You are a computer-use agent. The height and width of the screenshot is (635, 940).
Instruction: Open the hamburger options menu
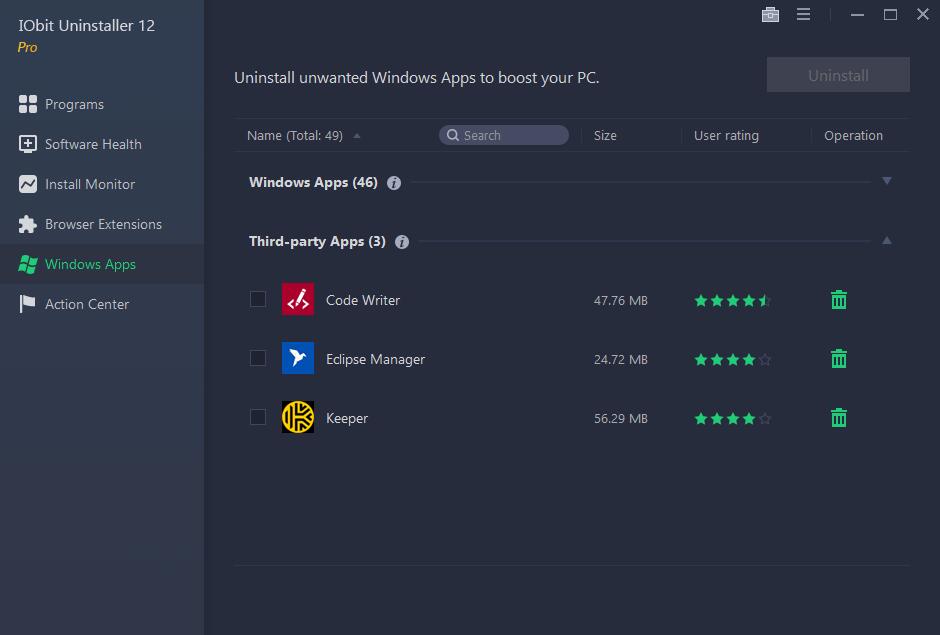803,15
